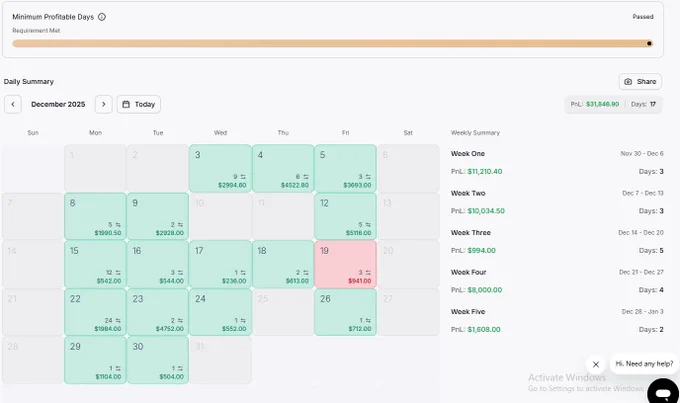
Task: Click the $5116.00 amount on Dec 12
Action: (x=358, y=233)
